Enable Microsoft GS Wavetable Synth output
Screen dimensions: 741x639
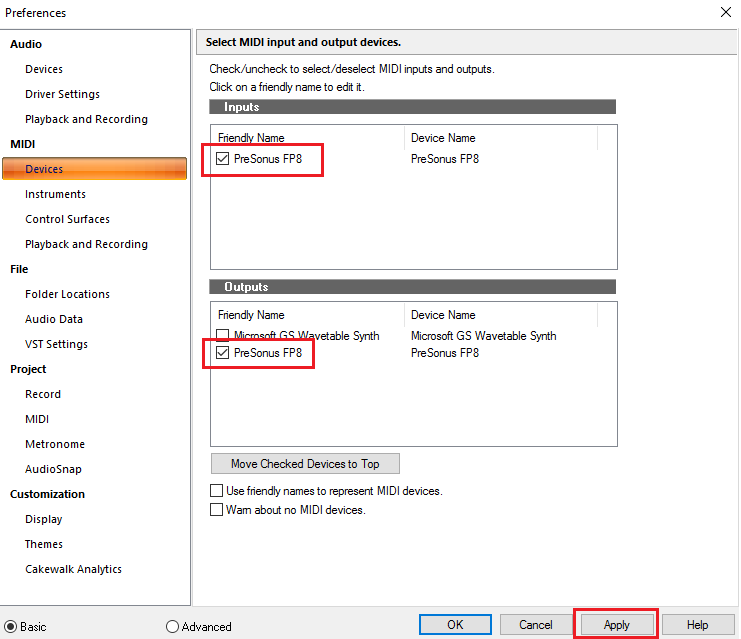[x=223, y=335]
